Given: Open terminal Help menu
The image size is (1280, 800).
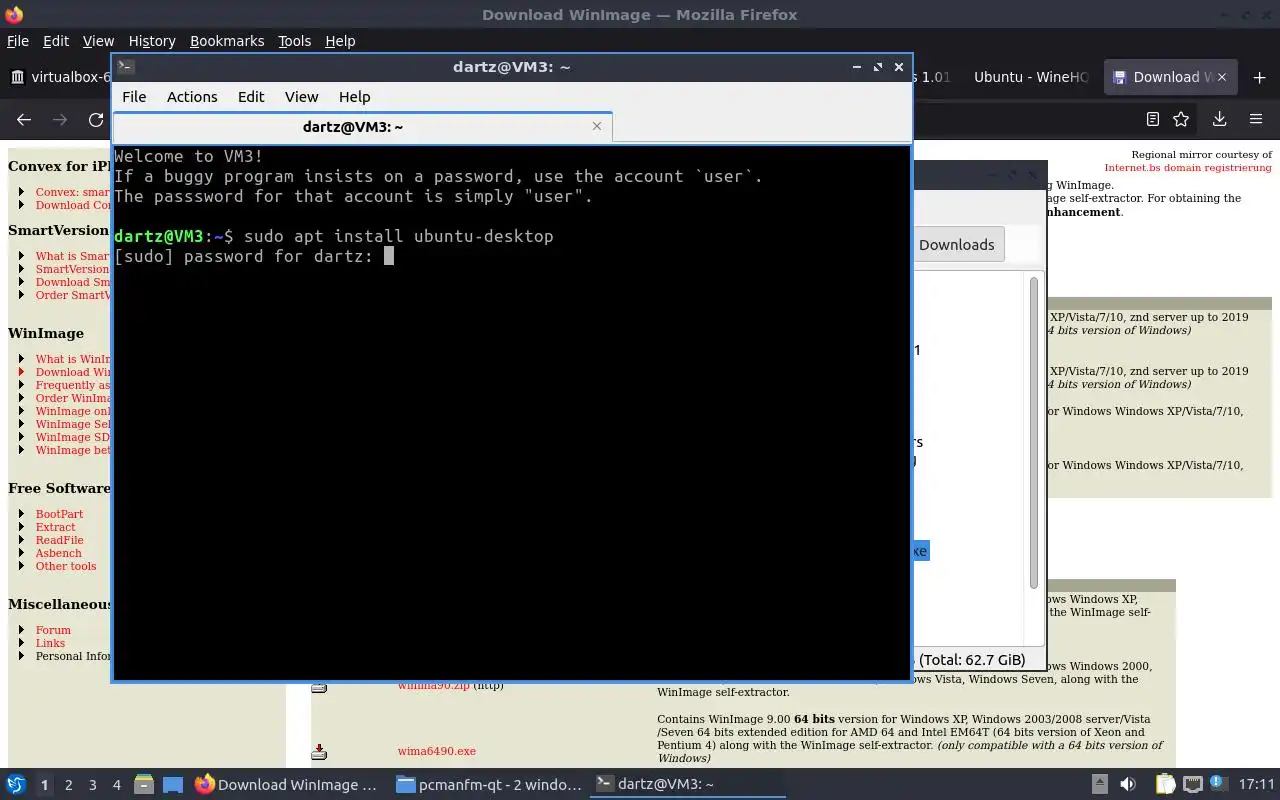Looking at the screenshot, I should point(354,97).
